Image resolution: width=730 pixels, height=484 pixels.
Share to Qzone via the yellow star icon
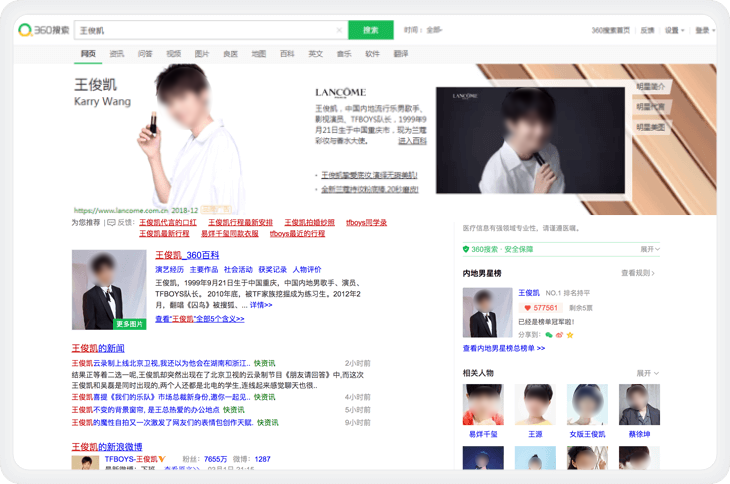pos(570,335)
